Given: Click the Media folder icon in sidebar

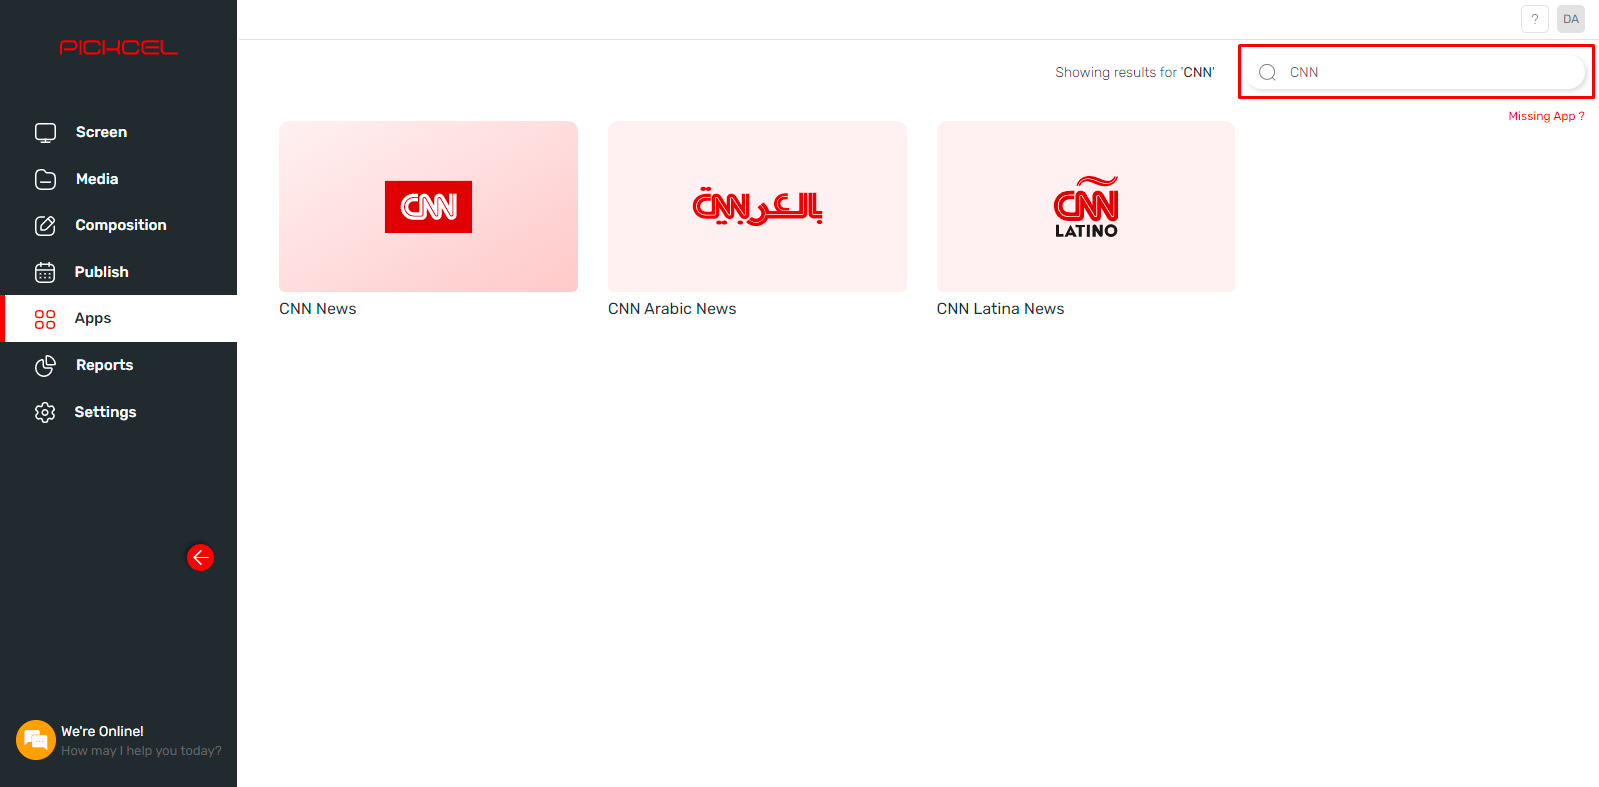Looking at the screenshot, I should [45, 179].
